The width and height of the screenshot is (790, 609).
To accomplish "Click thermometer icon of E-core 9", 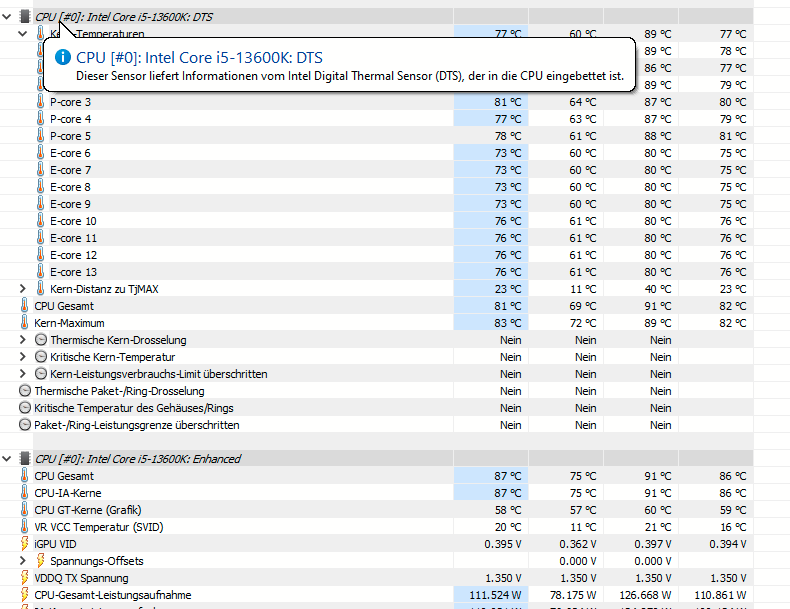I will [40, 204].
